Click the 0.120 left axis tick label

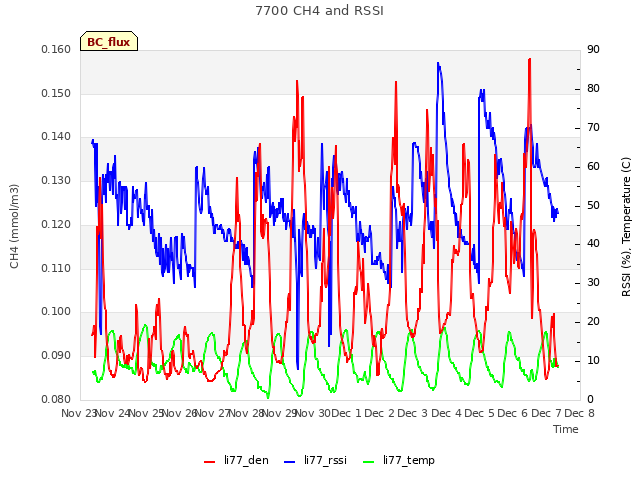click(56, 224)
